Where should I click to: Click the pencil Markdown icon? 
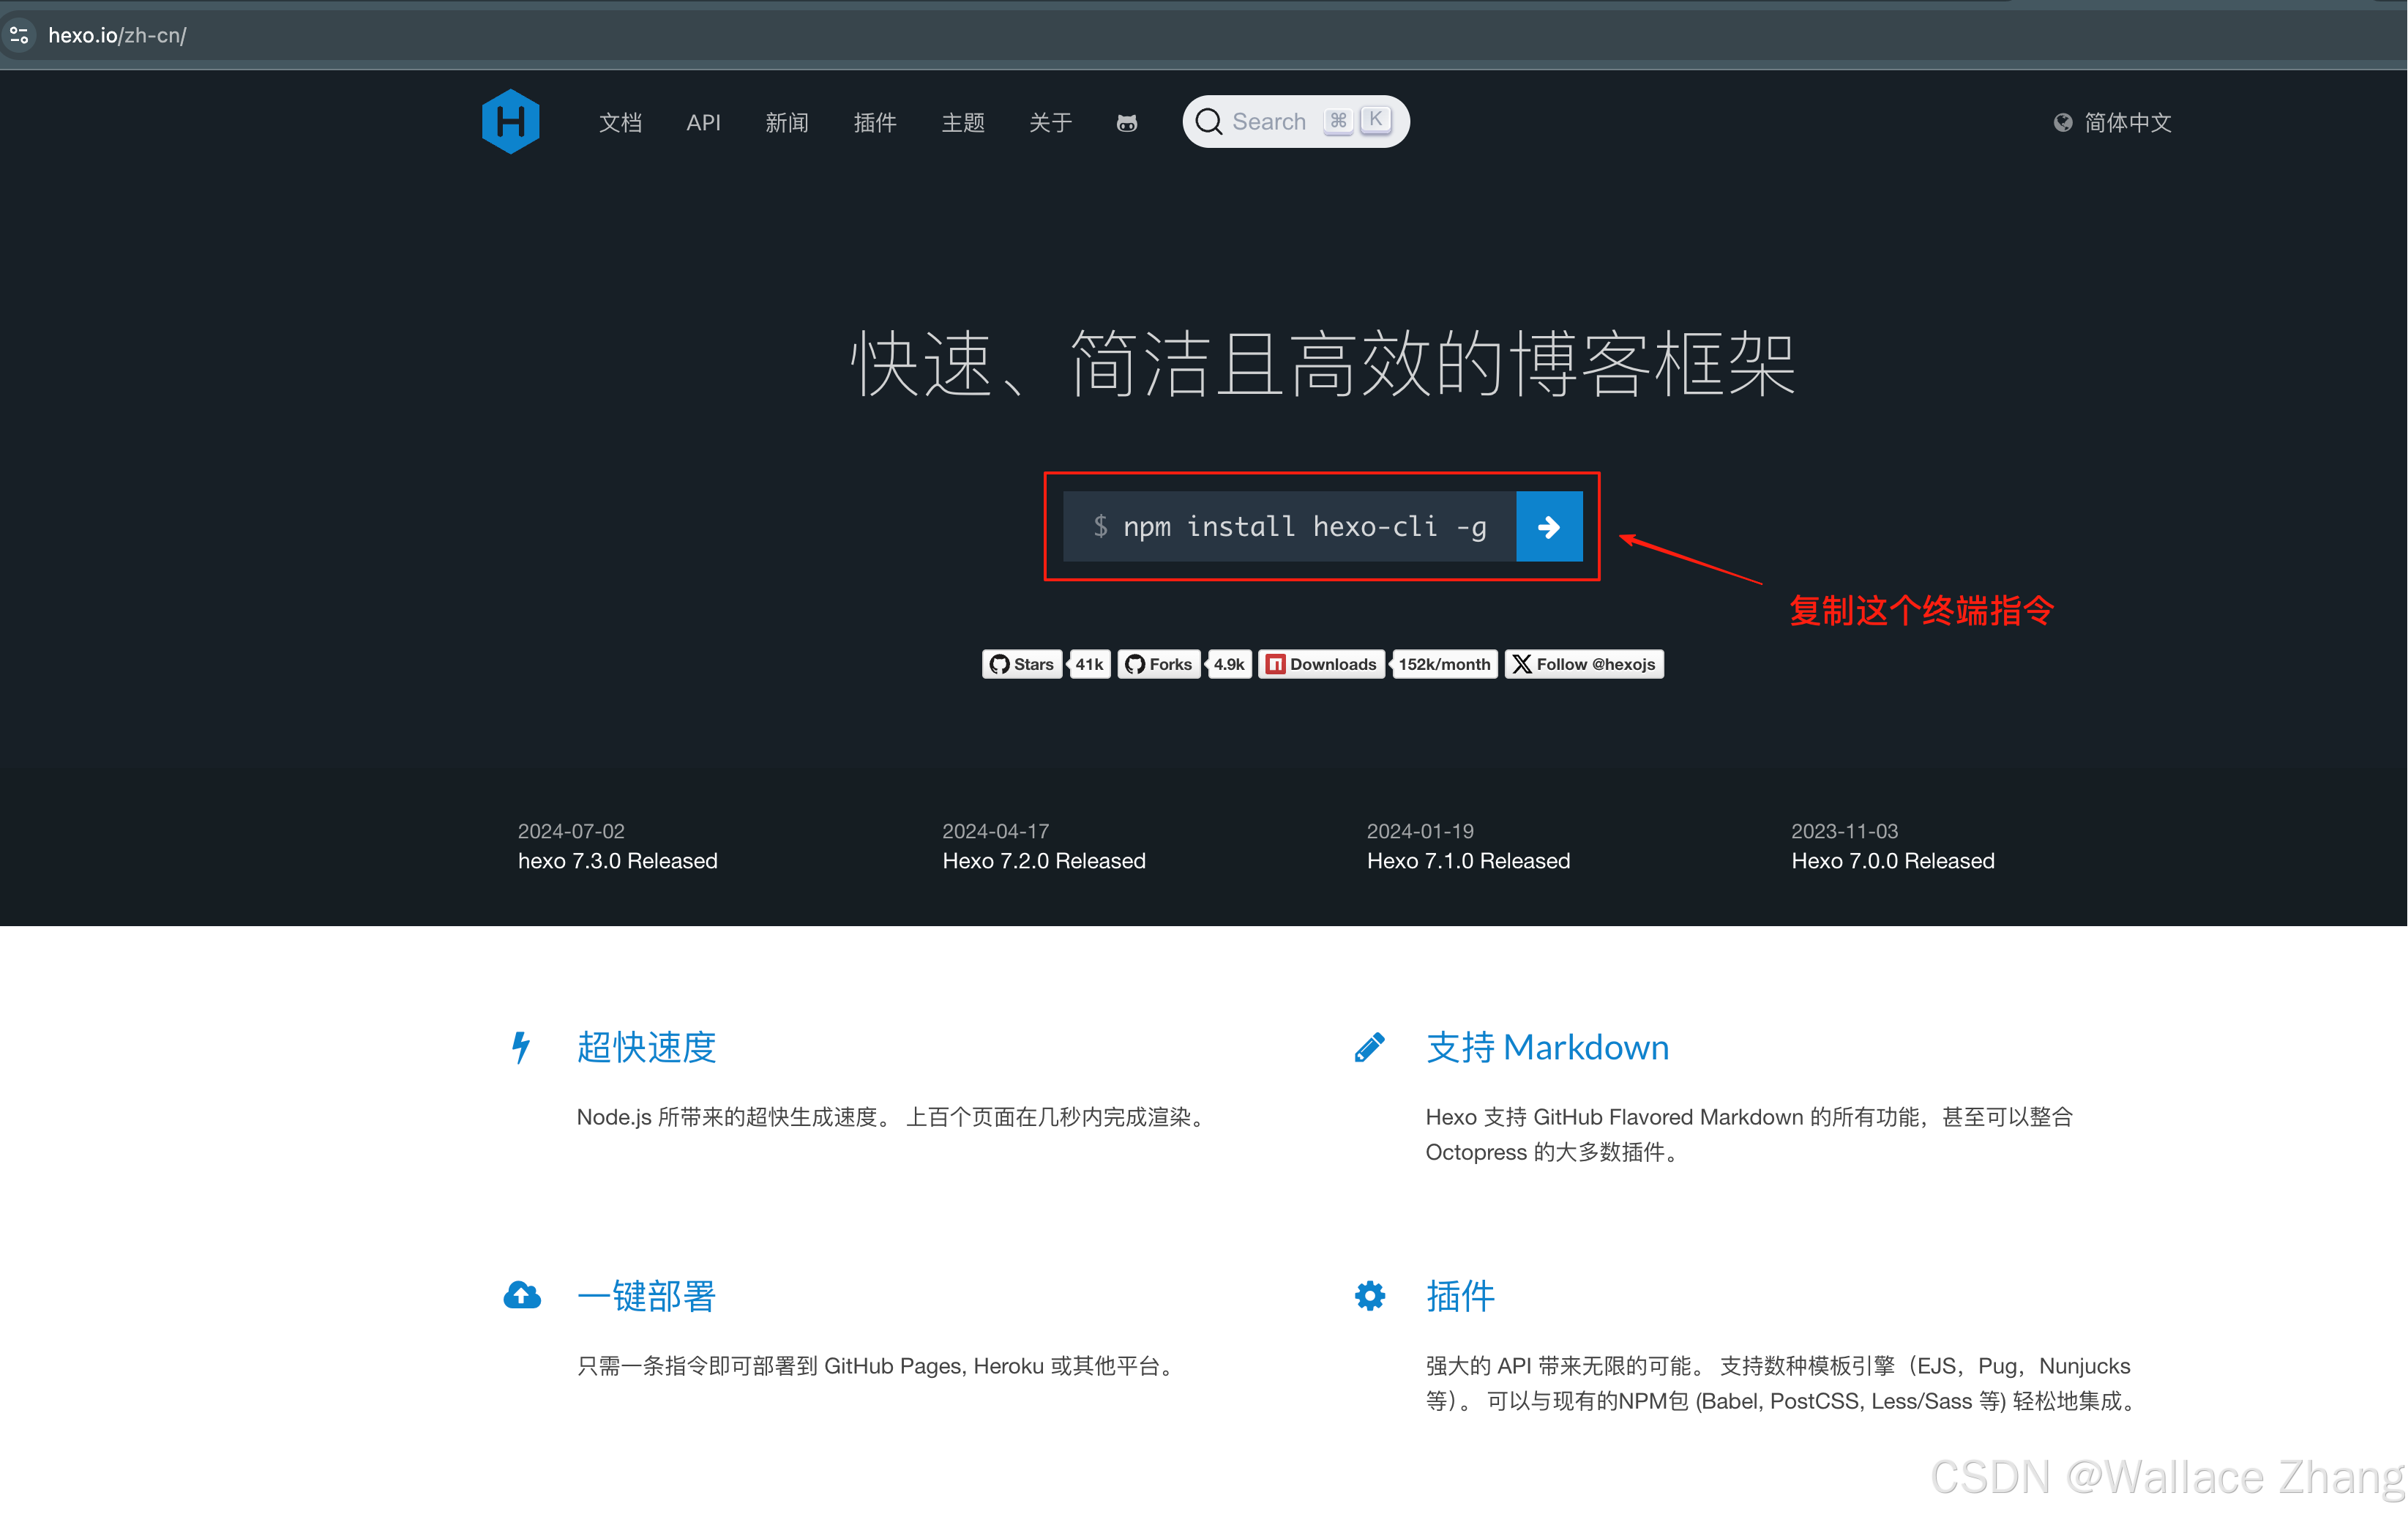pyautogui.click(x=1369, y=1047)
